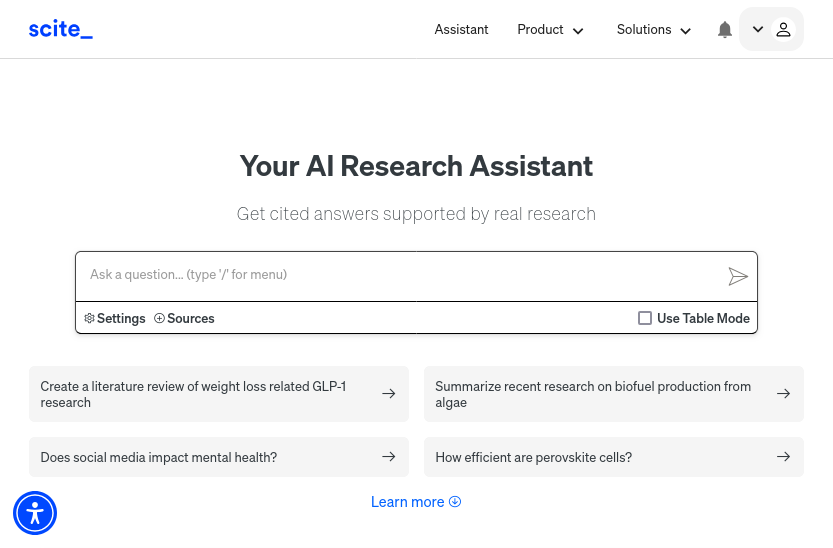Send the question with the paper plane icon
The height and width of the screenshot is (548, 833).
[738, 276]
